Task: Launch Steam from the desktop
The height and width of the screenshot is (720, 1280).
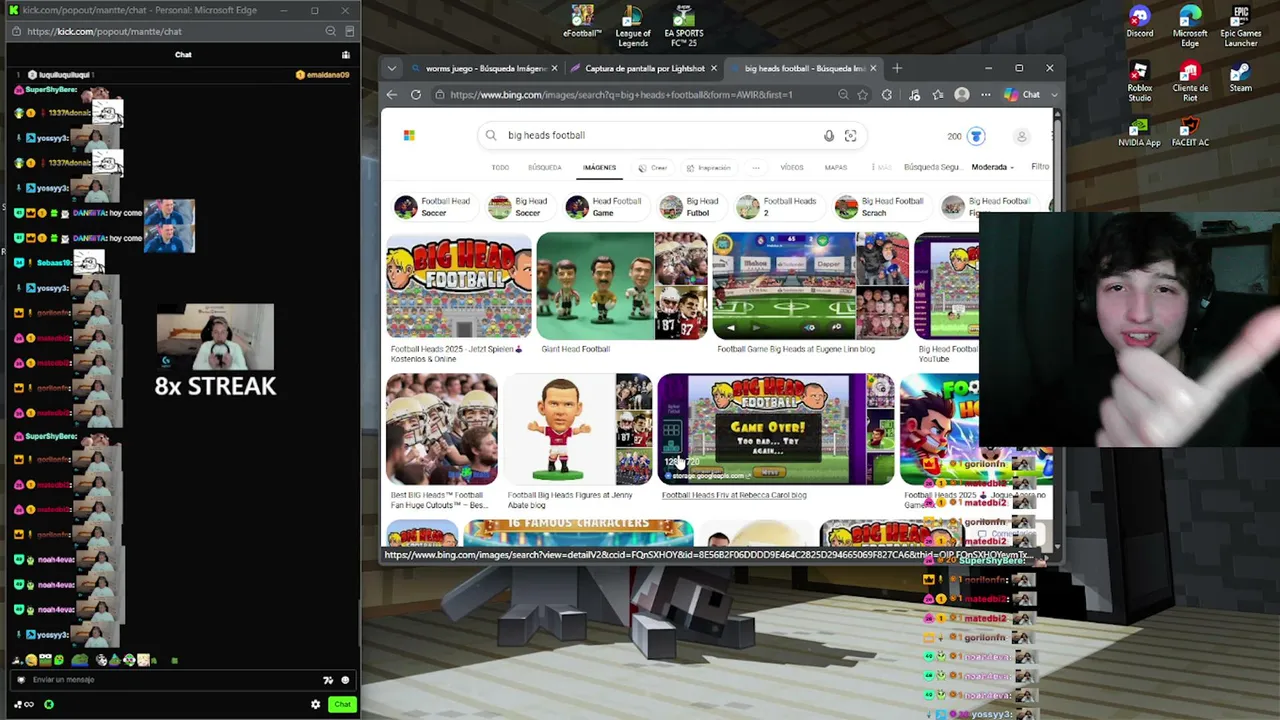Action: click(1240, 77)
